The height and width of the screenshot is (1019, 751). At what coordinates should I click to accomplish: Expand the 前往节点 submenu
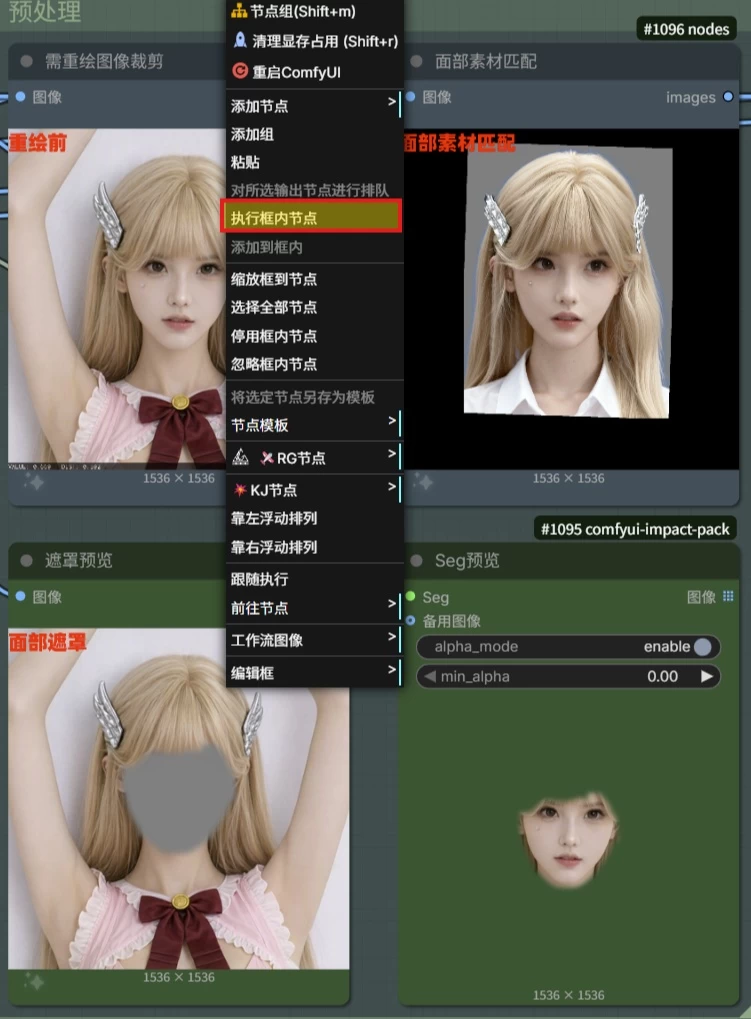(392, 604)
